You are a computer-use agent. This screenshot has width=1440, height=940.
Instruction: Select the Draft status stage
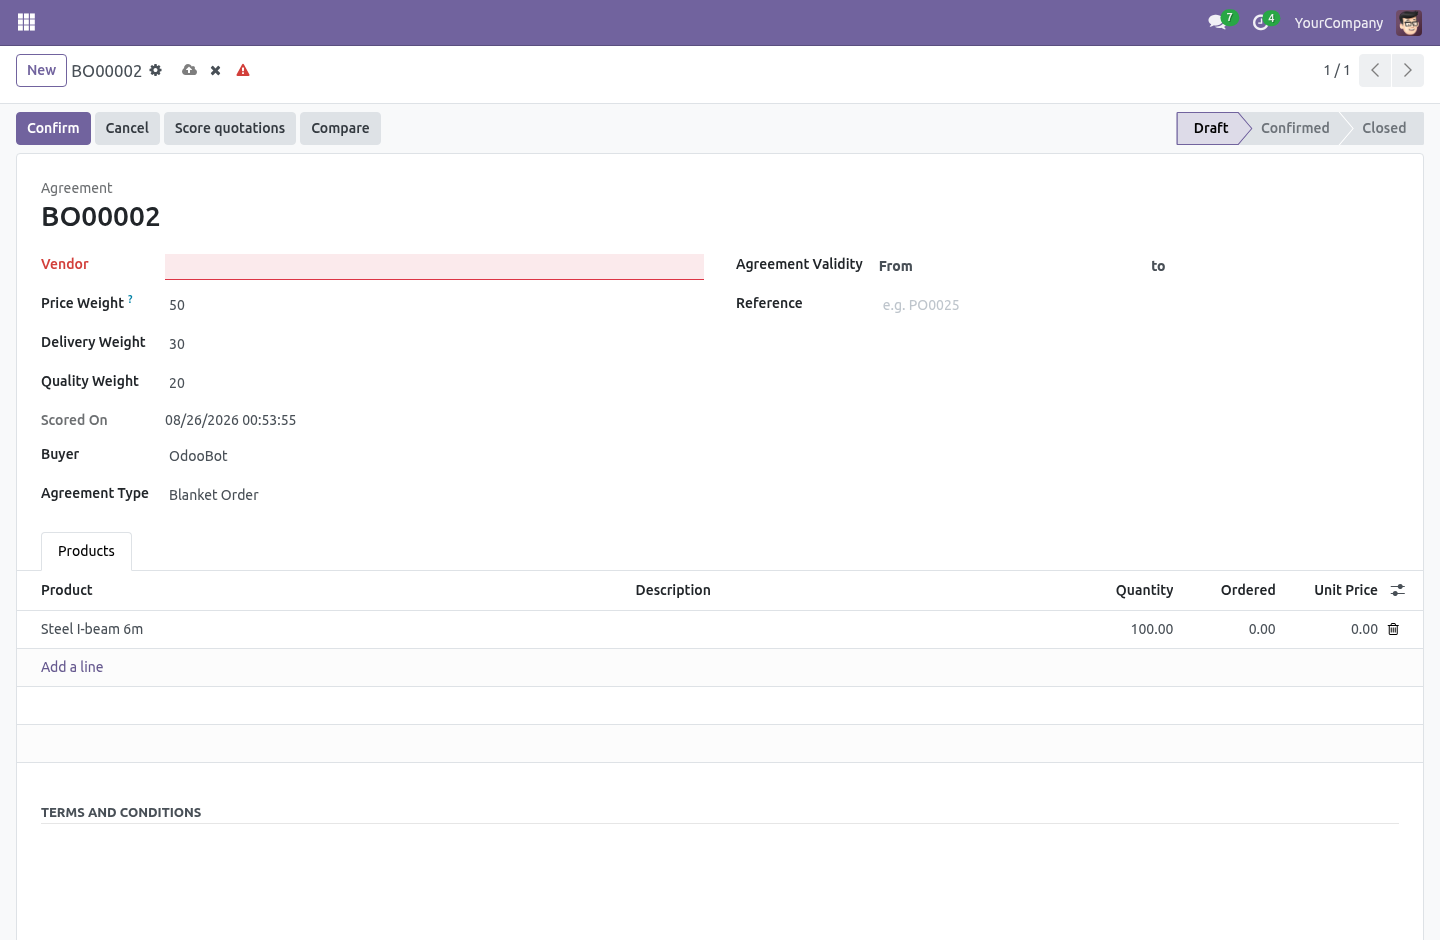(1210, 128)
